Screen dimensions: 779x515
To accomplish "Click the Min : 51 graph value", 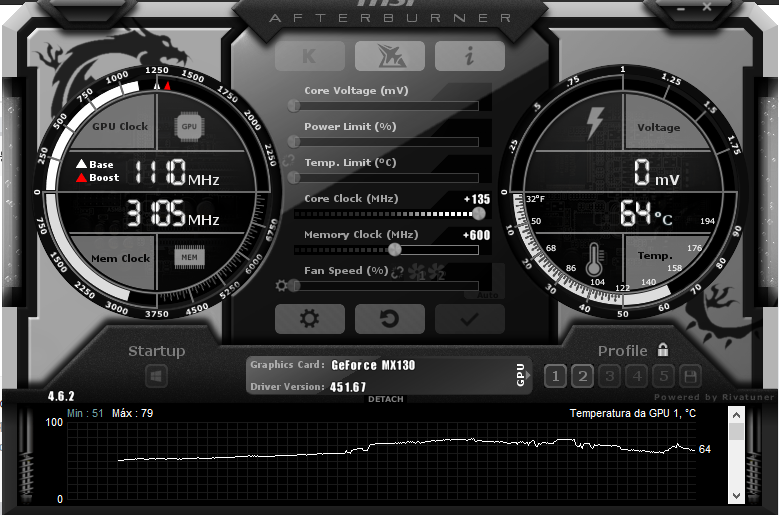I will point(85,413).
